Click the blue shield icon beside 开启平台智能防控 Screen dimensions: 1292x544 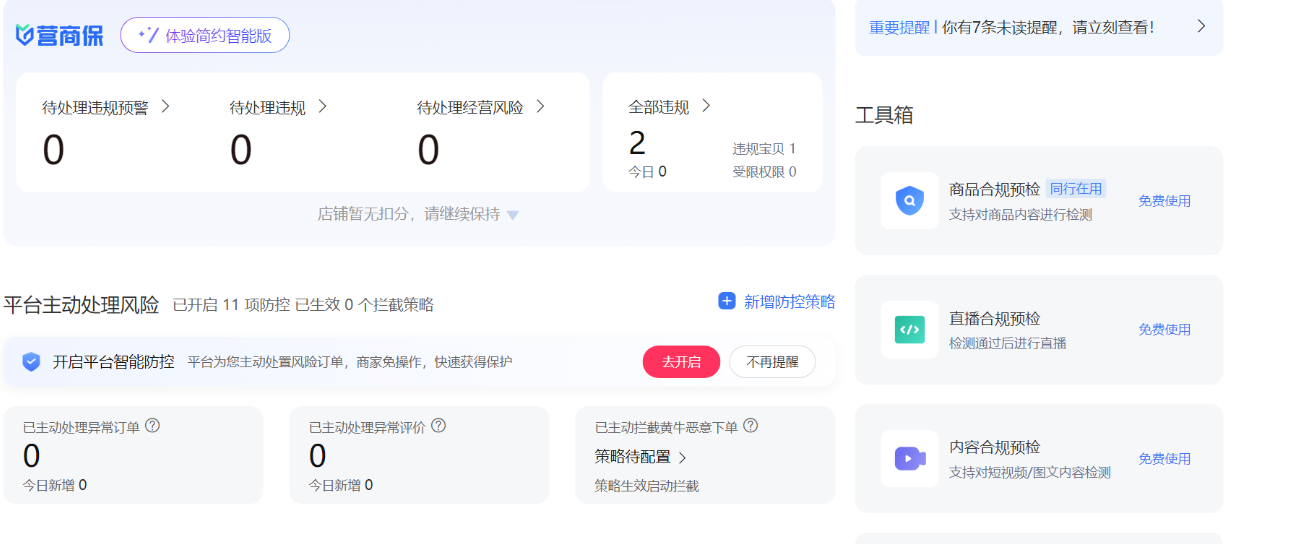(31, 362)
